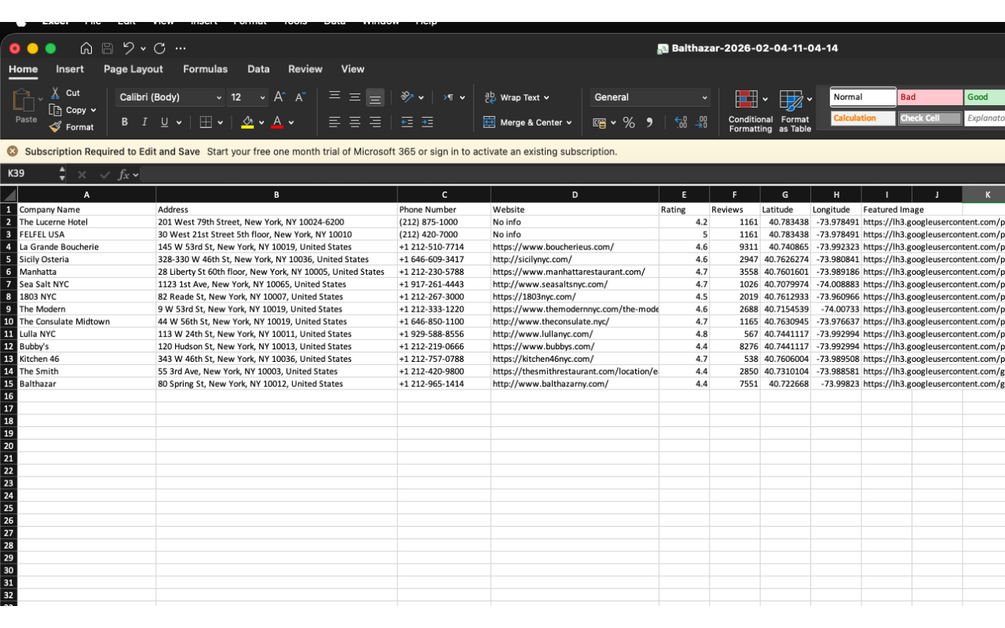Viewport: 1005px width, 628px height.
Task: Apply the Calculation cell style
Action: click(x=863, y=119)
